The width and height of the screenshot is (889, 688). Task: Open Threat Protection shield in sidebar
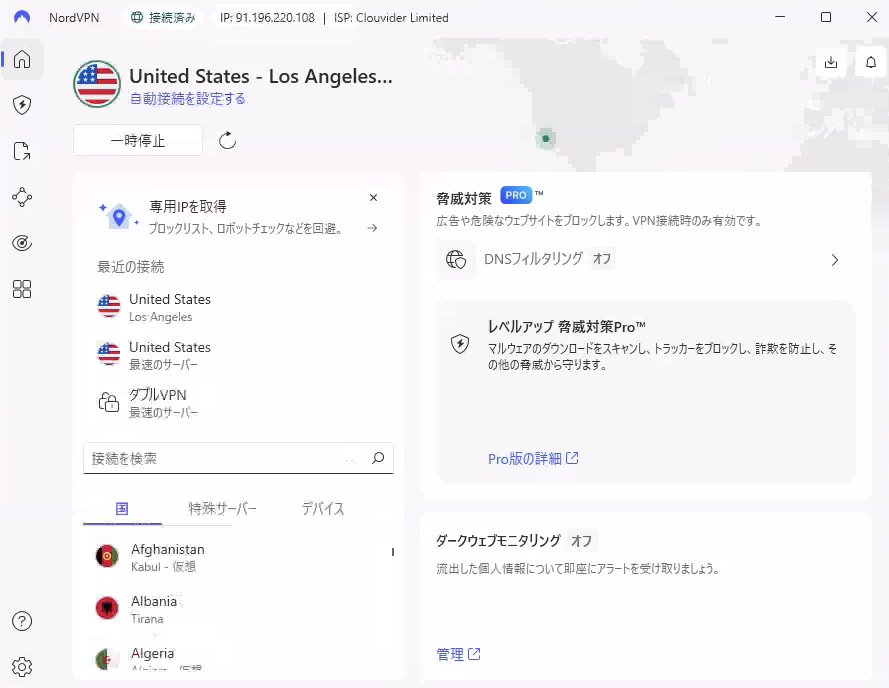click(x=22, y=105)
